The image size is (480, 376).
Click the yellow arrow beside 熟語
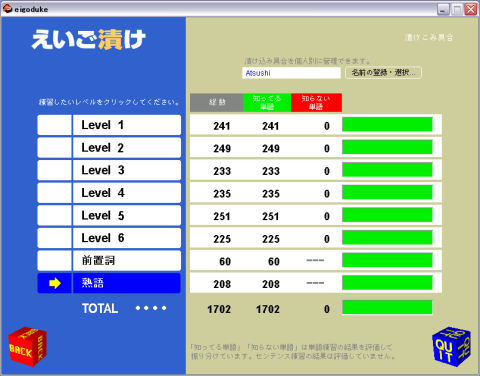[55, 283]
